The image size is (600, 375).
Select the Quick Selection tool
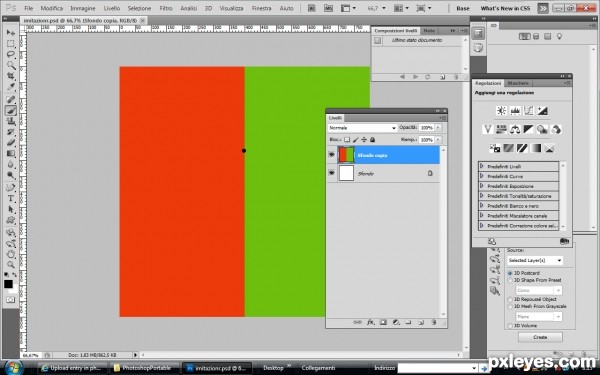click(x=11, y=65)
